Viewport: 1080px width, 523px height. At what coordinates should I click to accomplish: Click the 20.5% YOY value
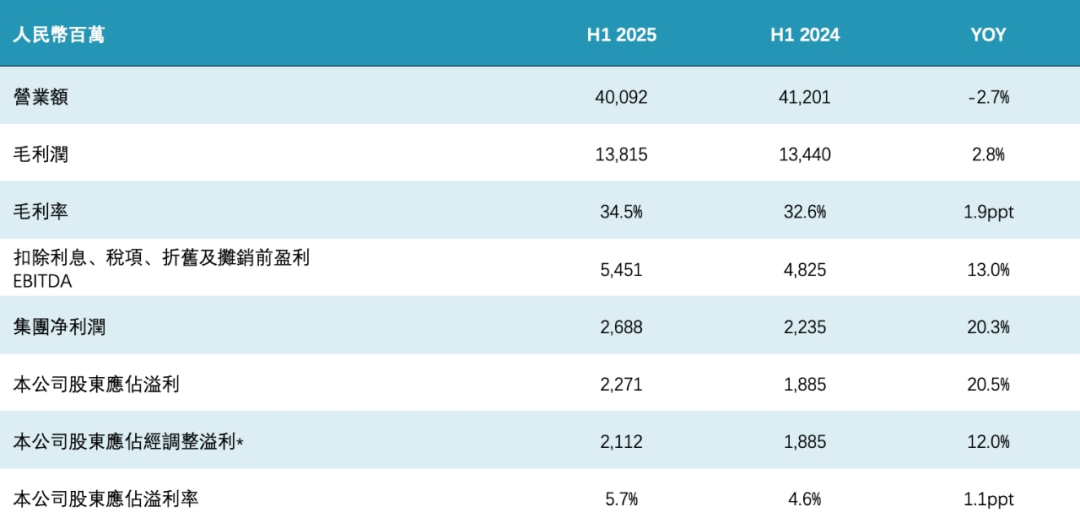[987, 384]
